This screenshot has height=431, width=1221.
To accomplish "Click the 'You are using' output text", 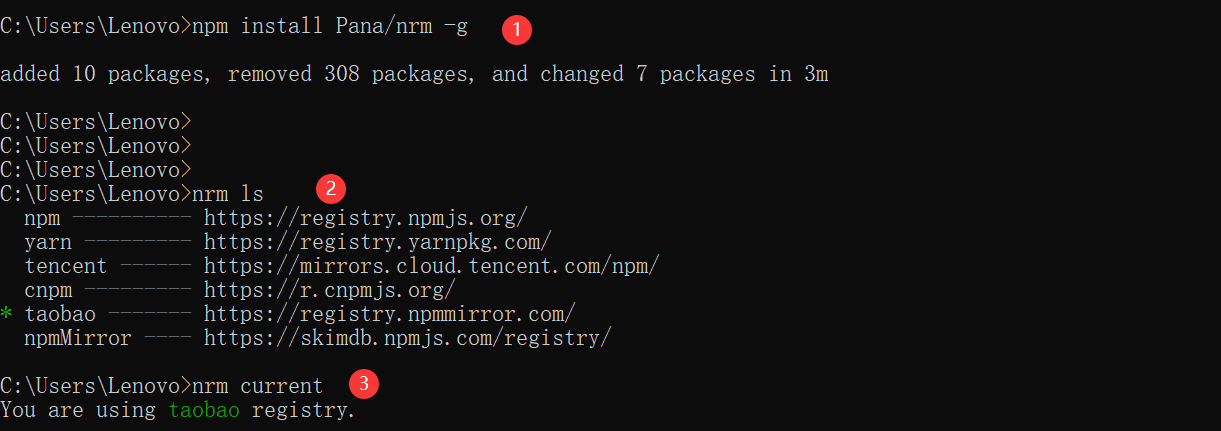I will click(78, 410).
